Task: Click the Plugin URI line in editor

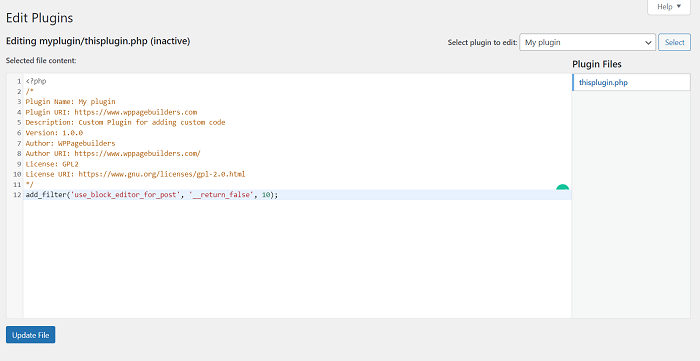Action: click(111, 112)
